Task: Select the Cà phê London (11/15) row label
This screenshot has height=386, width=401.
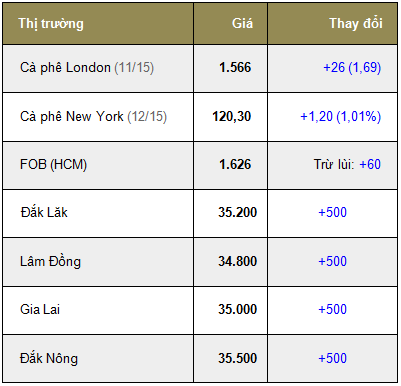Action: (x=87, y=68)
